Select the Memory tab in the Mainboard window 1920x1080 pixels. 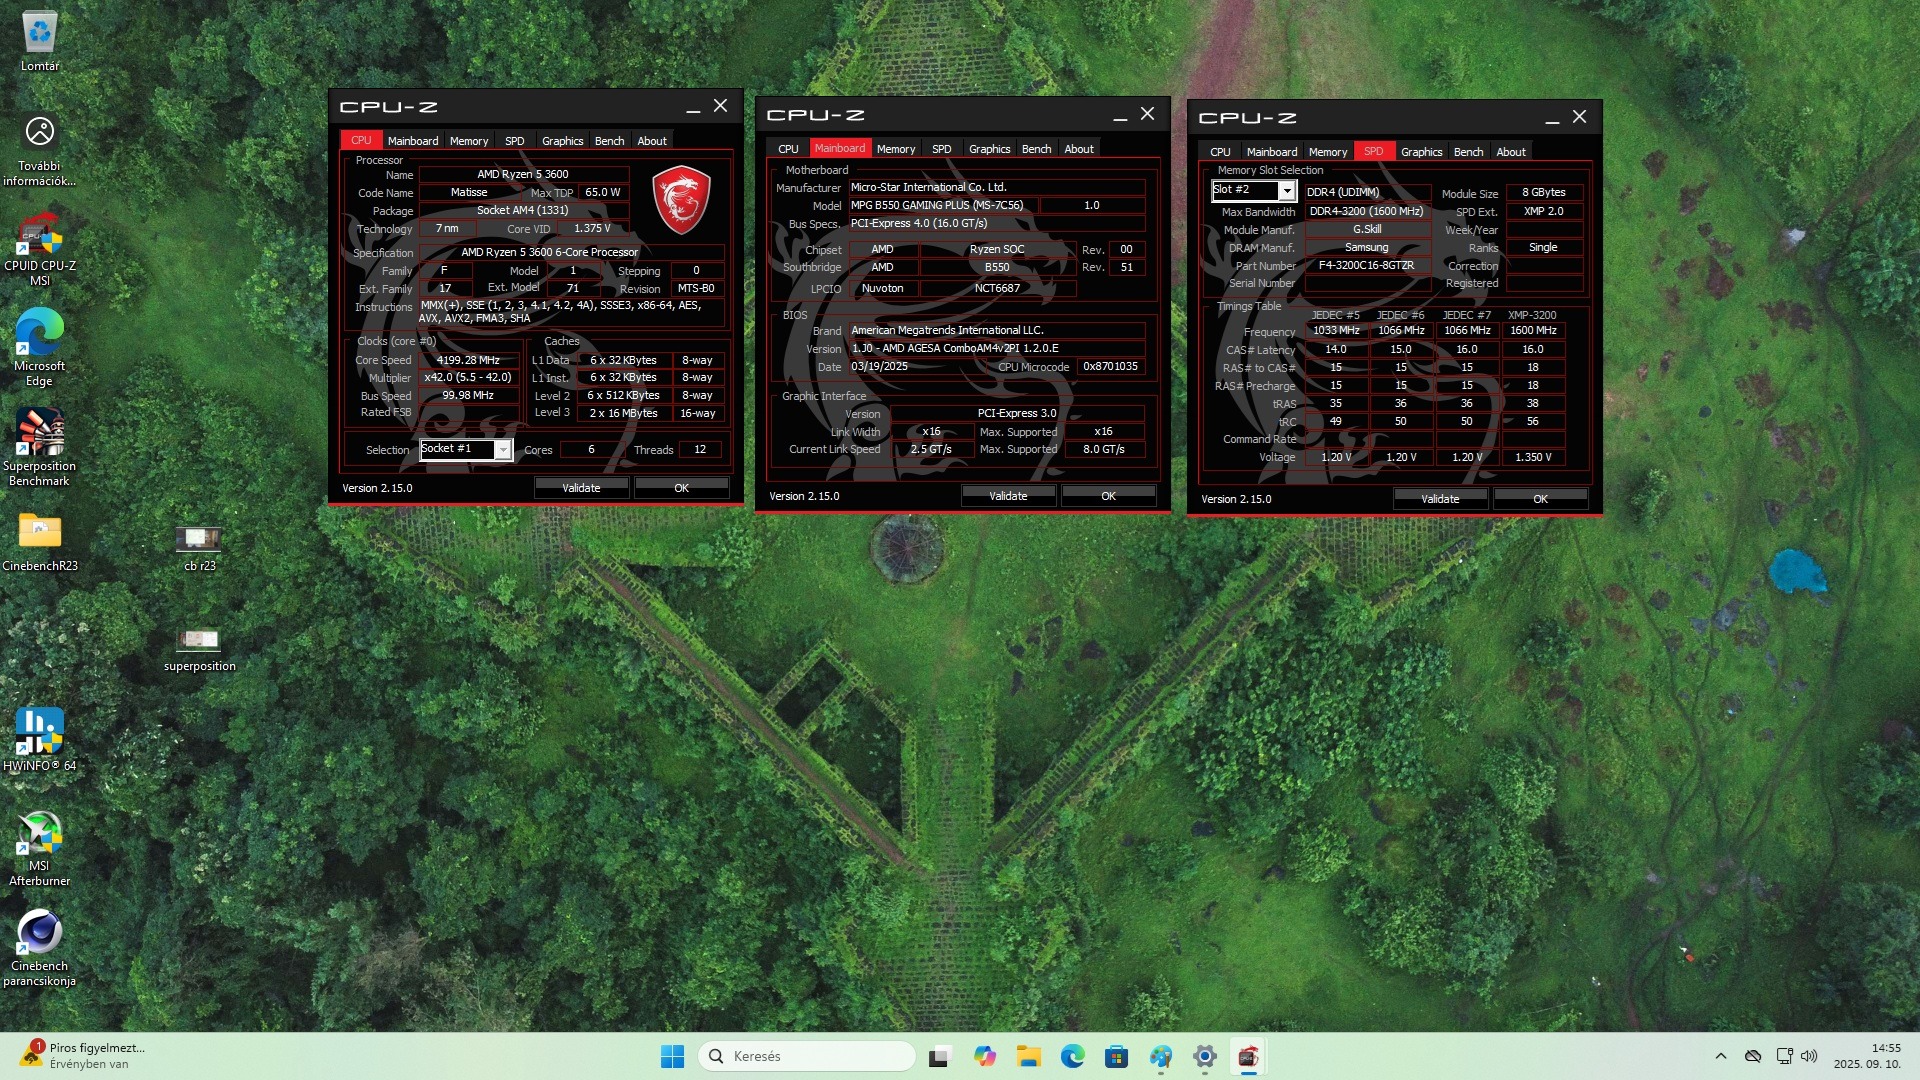pos(895,149)
